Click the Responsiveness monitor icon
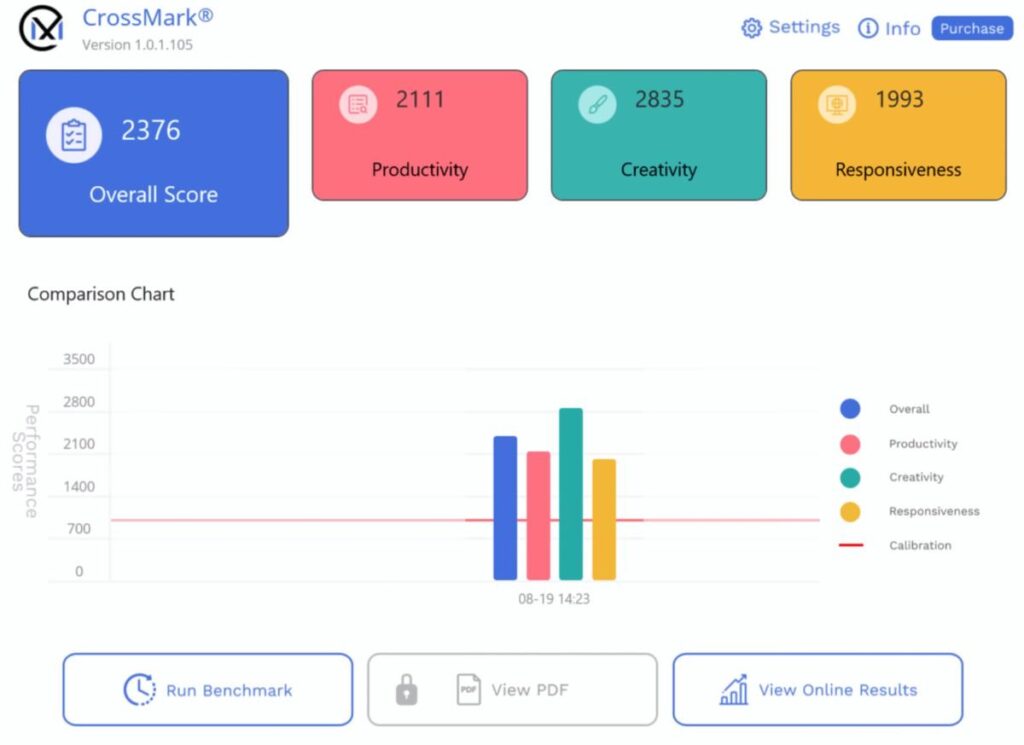The image size is (1024, 745). [x=837, y=104]
